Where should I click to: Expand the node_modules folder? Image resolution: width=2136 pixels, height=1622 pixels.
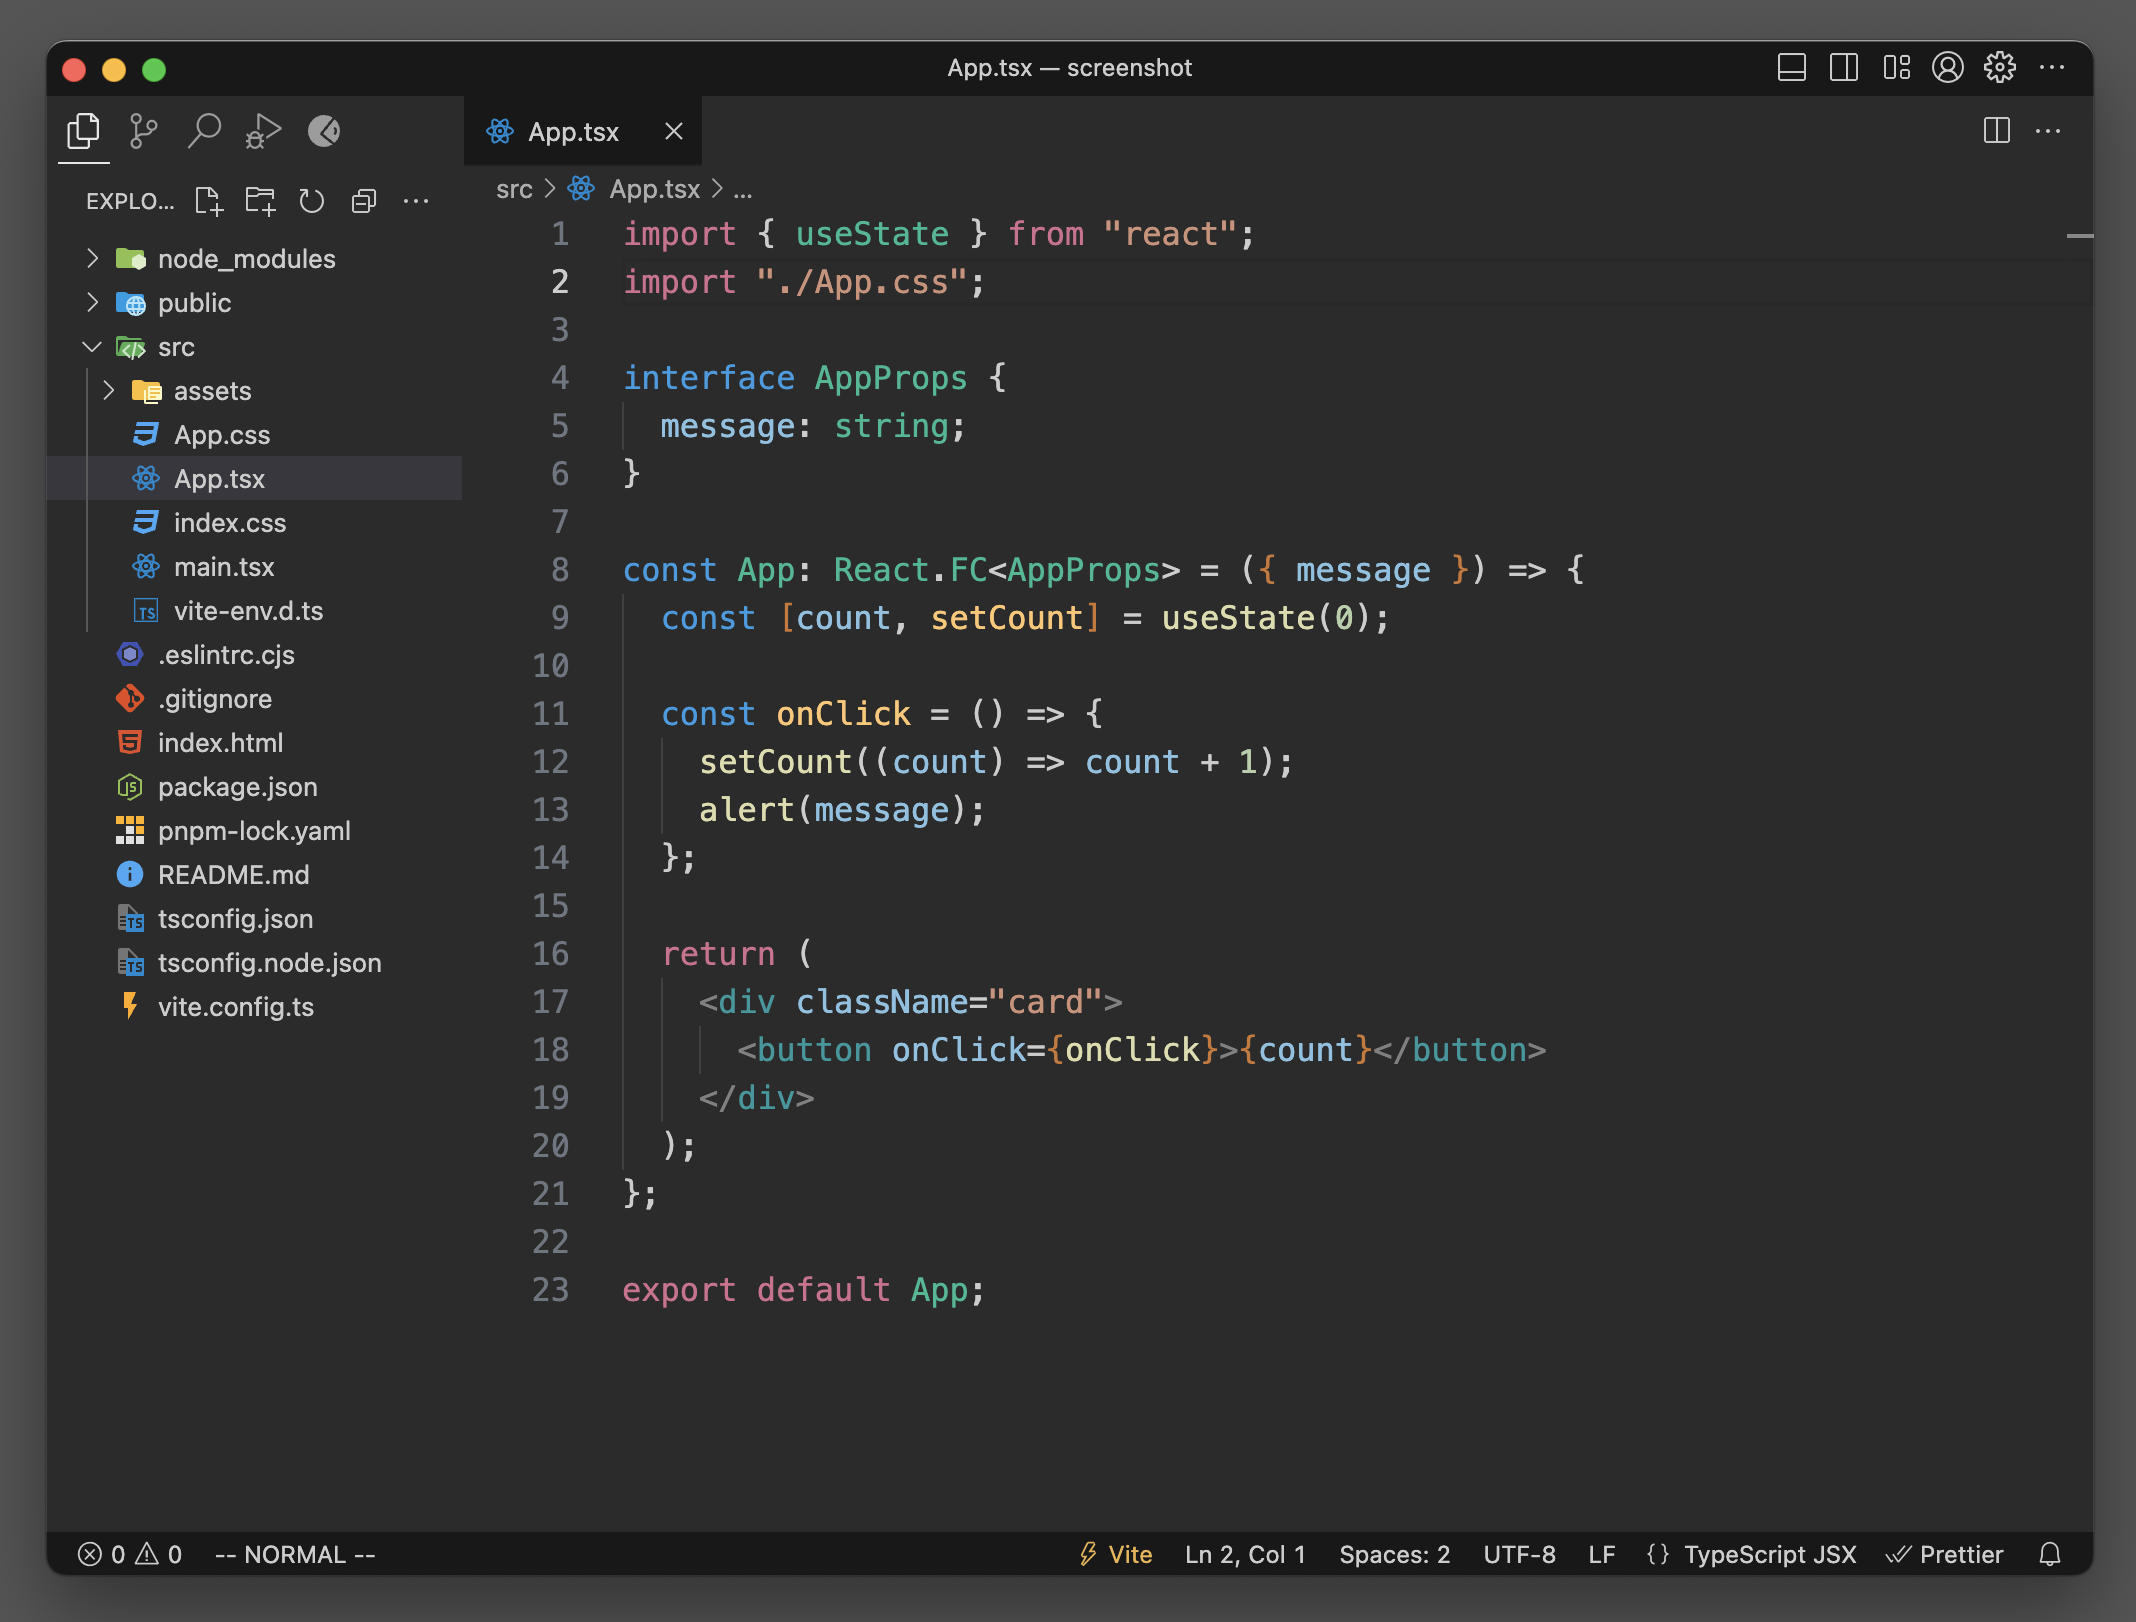tap(254, 259)
